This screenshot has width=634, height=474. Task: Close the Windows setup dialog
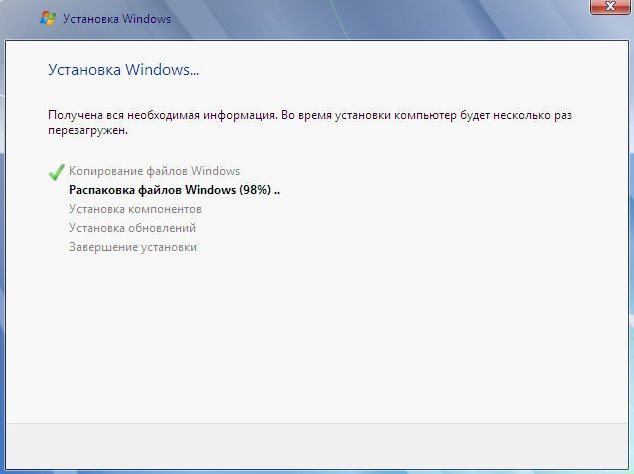pyautogui.click(x=610, y=6)
